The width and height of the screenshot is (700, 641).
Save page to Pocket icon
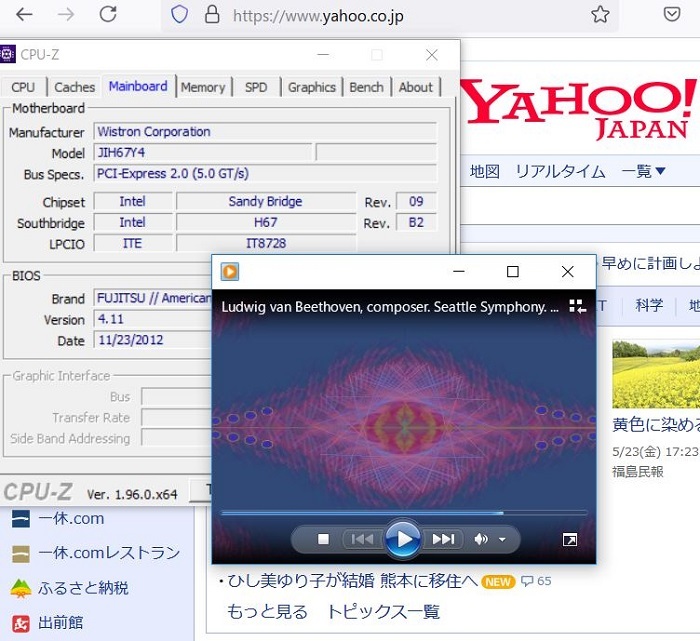tap(672, 15)
